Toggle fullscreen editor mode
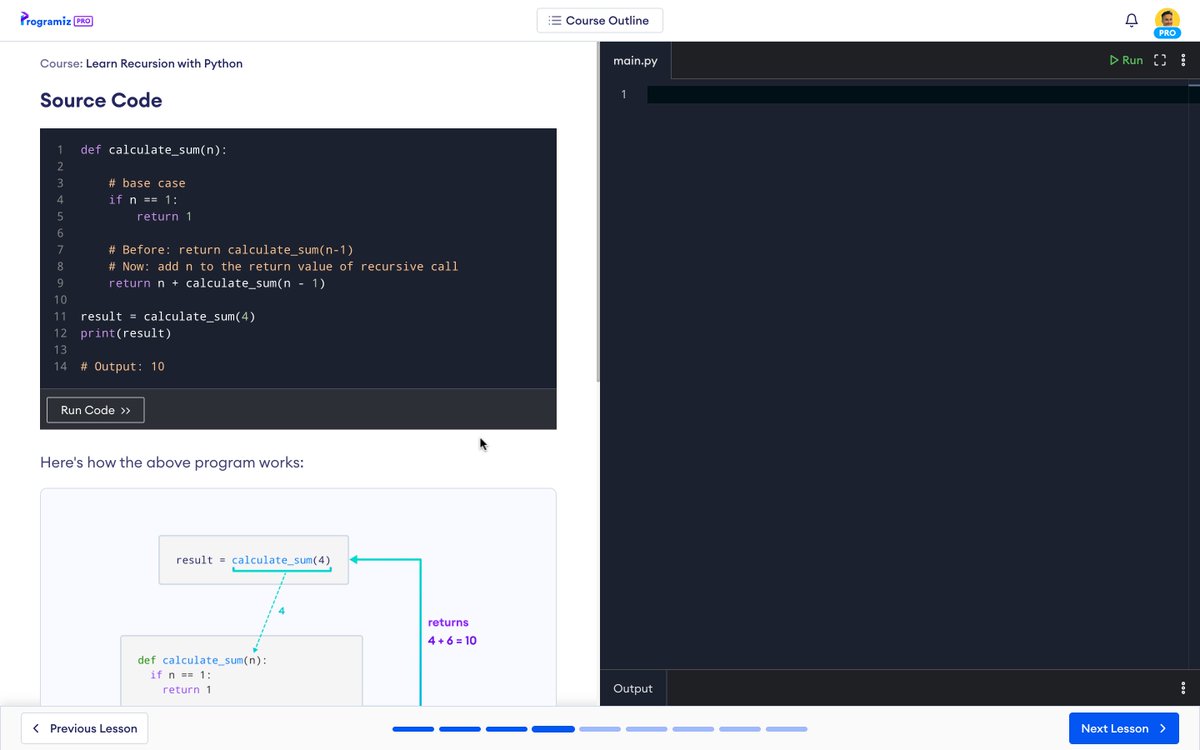Viewport: 1200px width, 750px height. tap(1160, 60)
